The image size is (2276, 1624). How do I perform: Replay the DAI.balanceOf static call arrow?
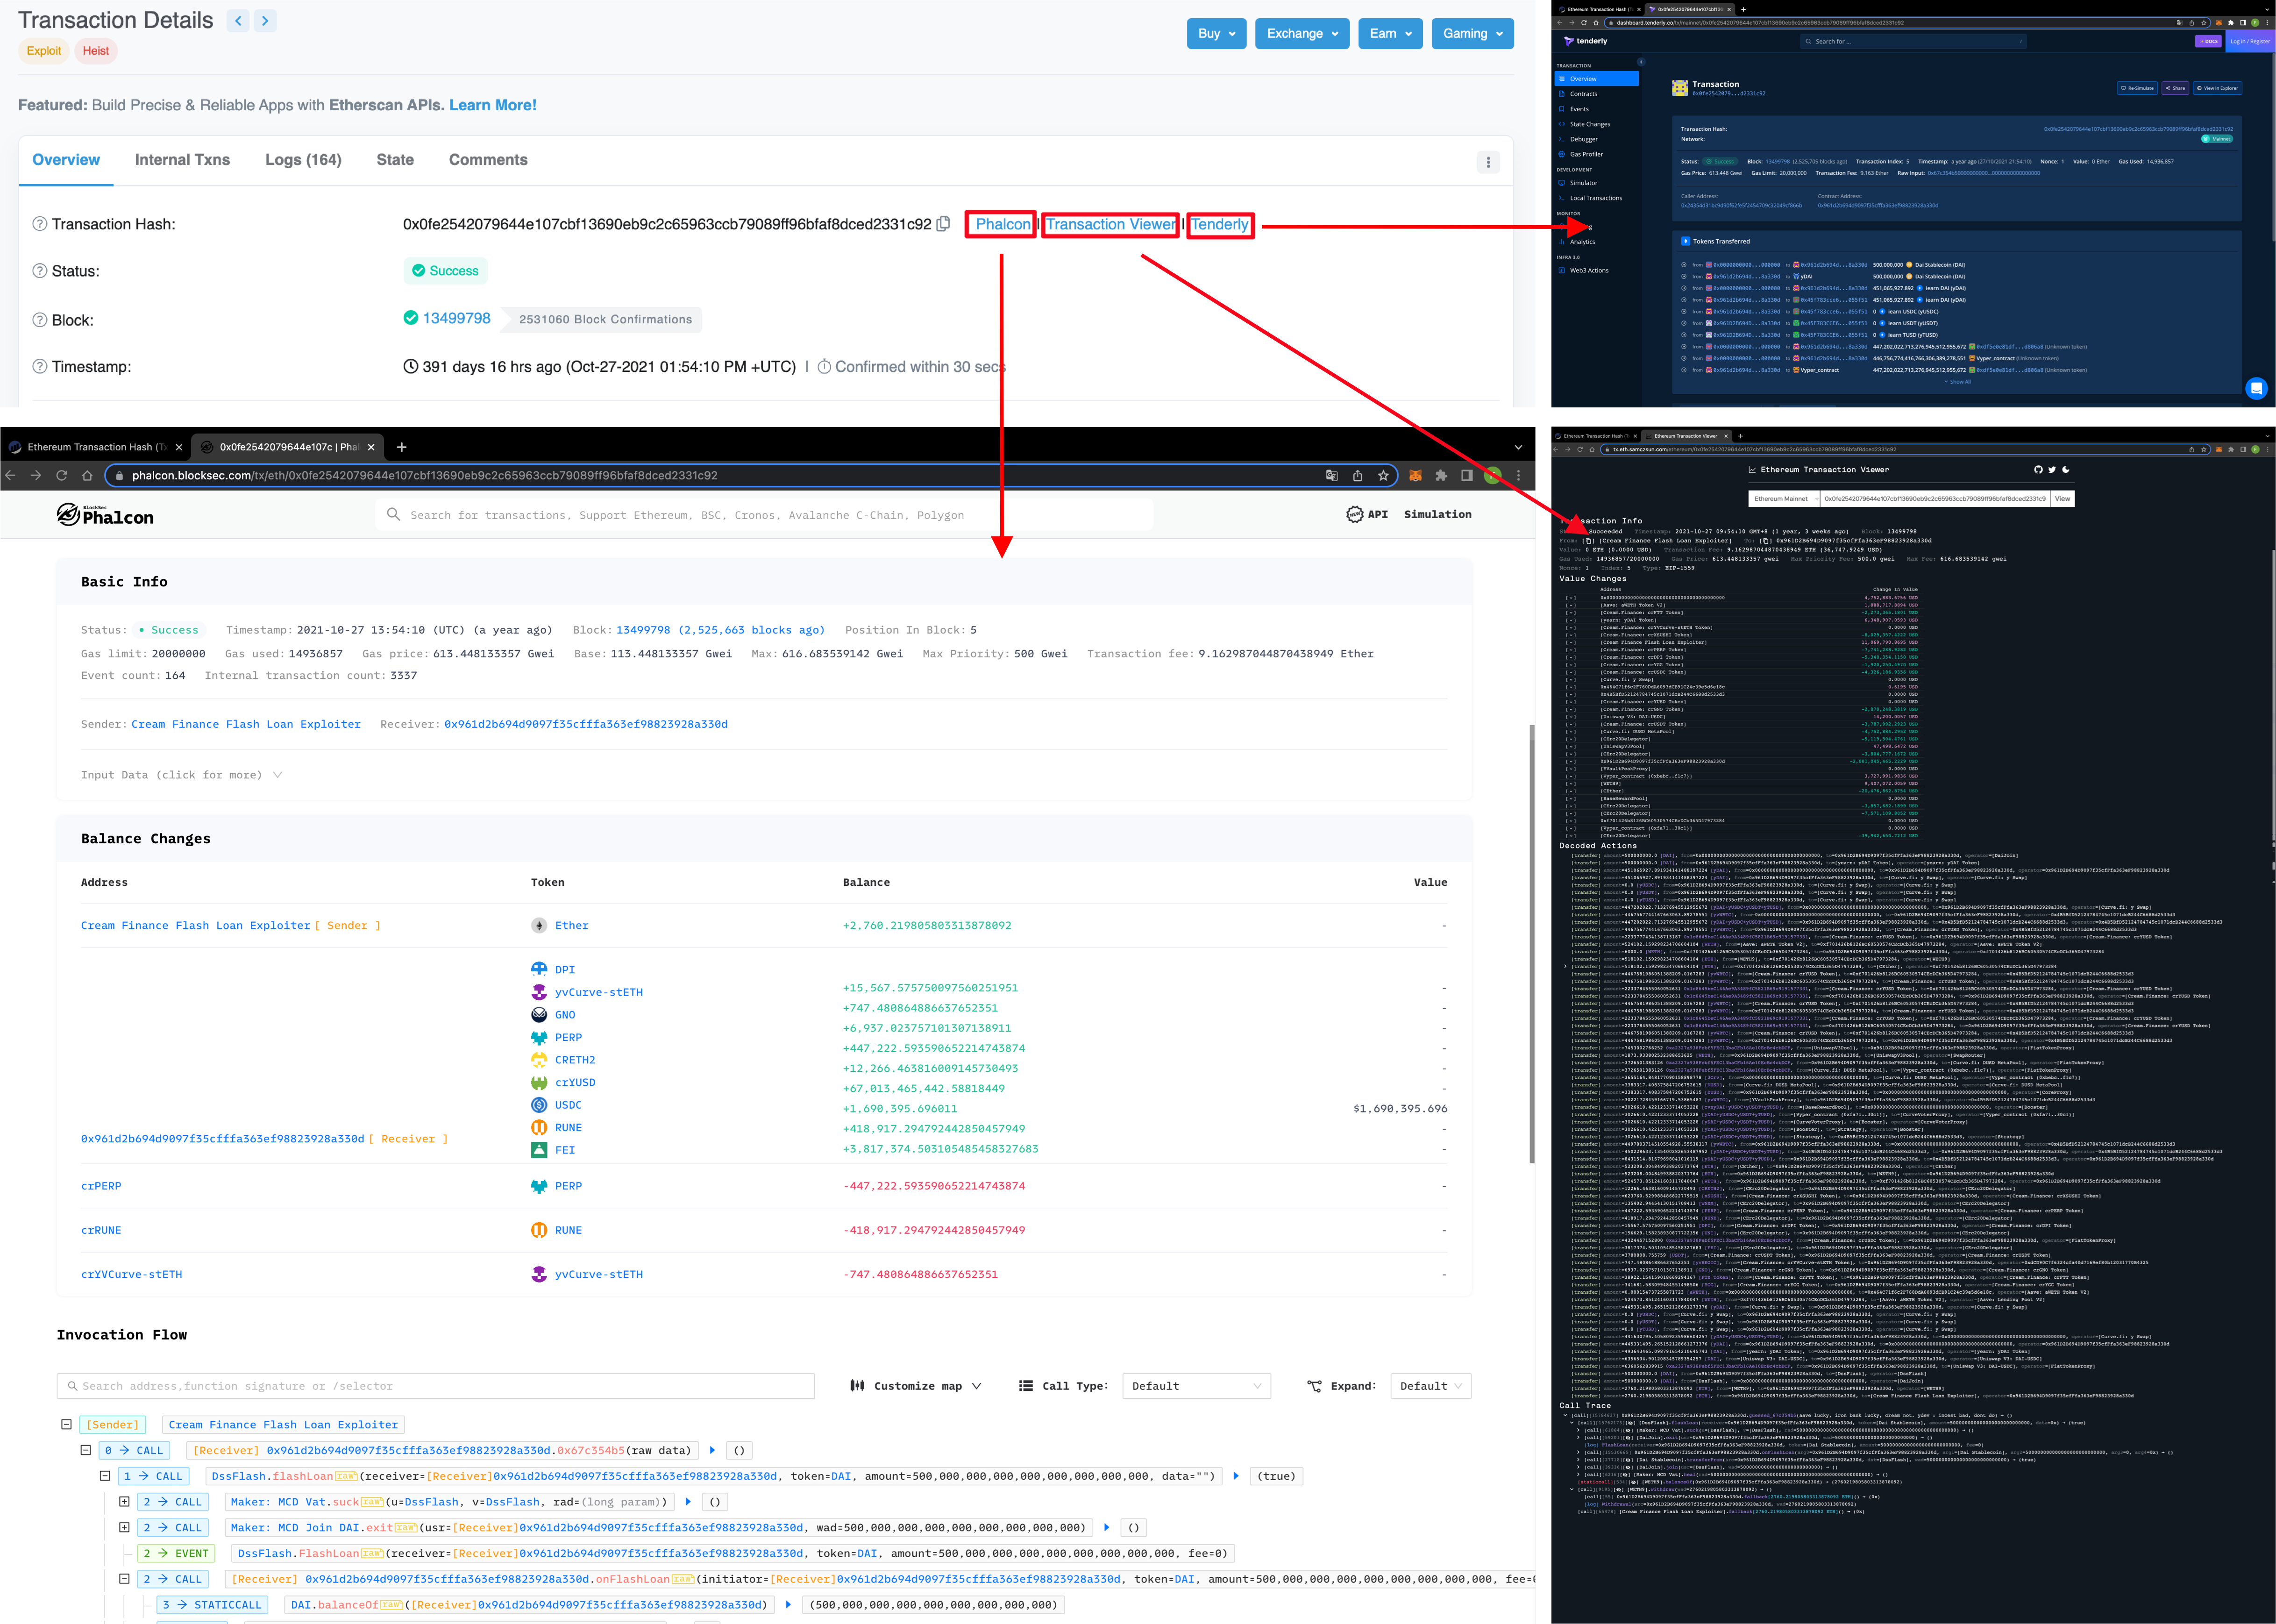788,1605
